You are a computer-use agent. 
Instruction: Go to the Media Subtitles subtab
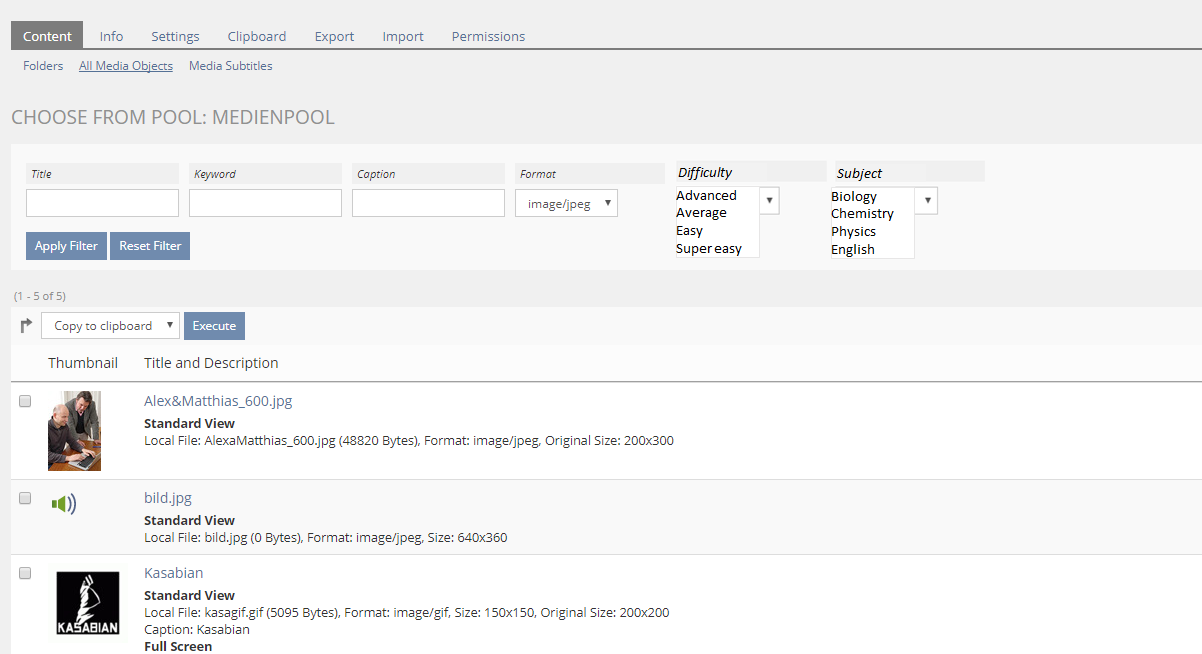[230, 66]
